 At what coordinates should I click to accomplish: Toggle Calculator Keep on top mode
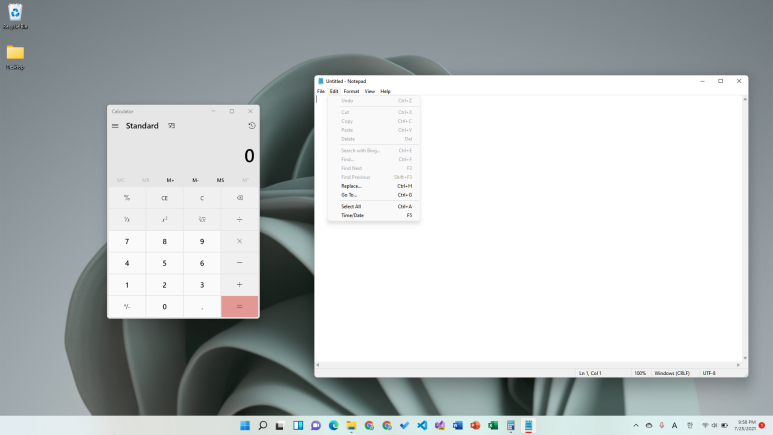(x=172, y=126)
